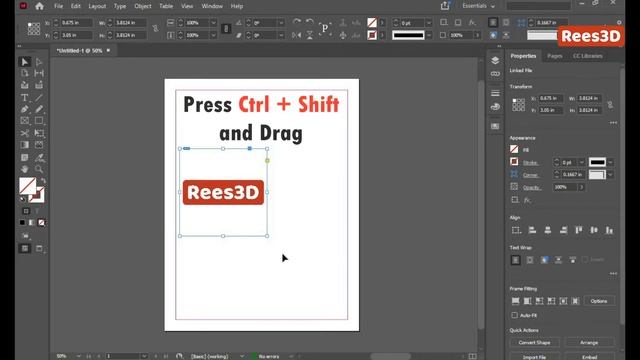The height and width of the screenshot is (360, 640).
Task: Expand the opacity slider arrow
Action: tap(581, 187)
